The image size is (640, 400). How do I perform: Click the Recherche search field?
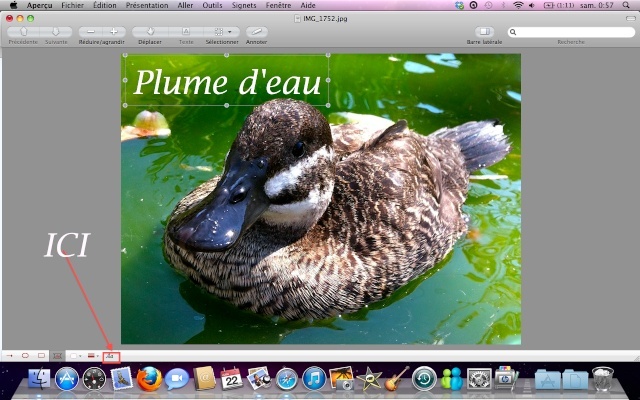[571, 32]
